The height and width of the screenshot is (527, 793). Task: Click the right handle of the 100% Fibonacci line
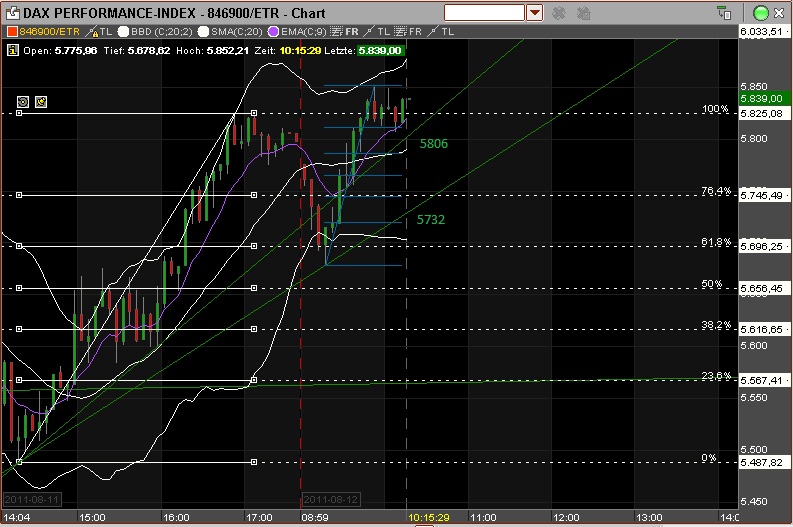(x=254, y=113)
